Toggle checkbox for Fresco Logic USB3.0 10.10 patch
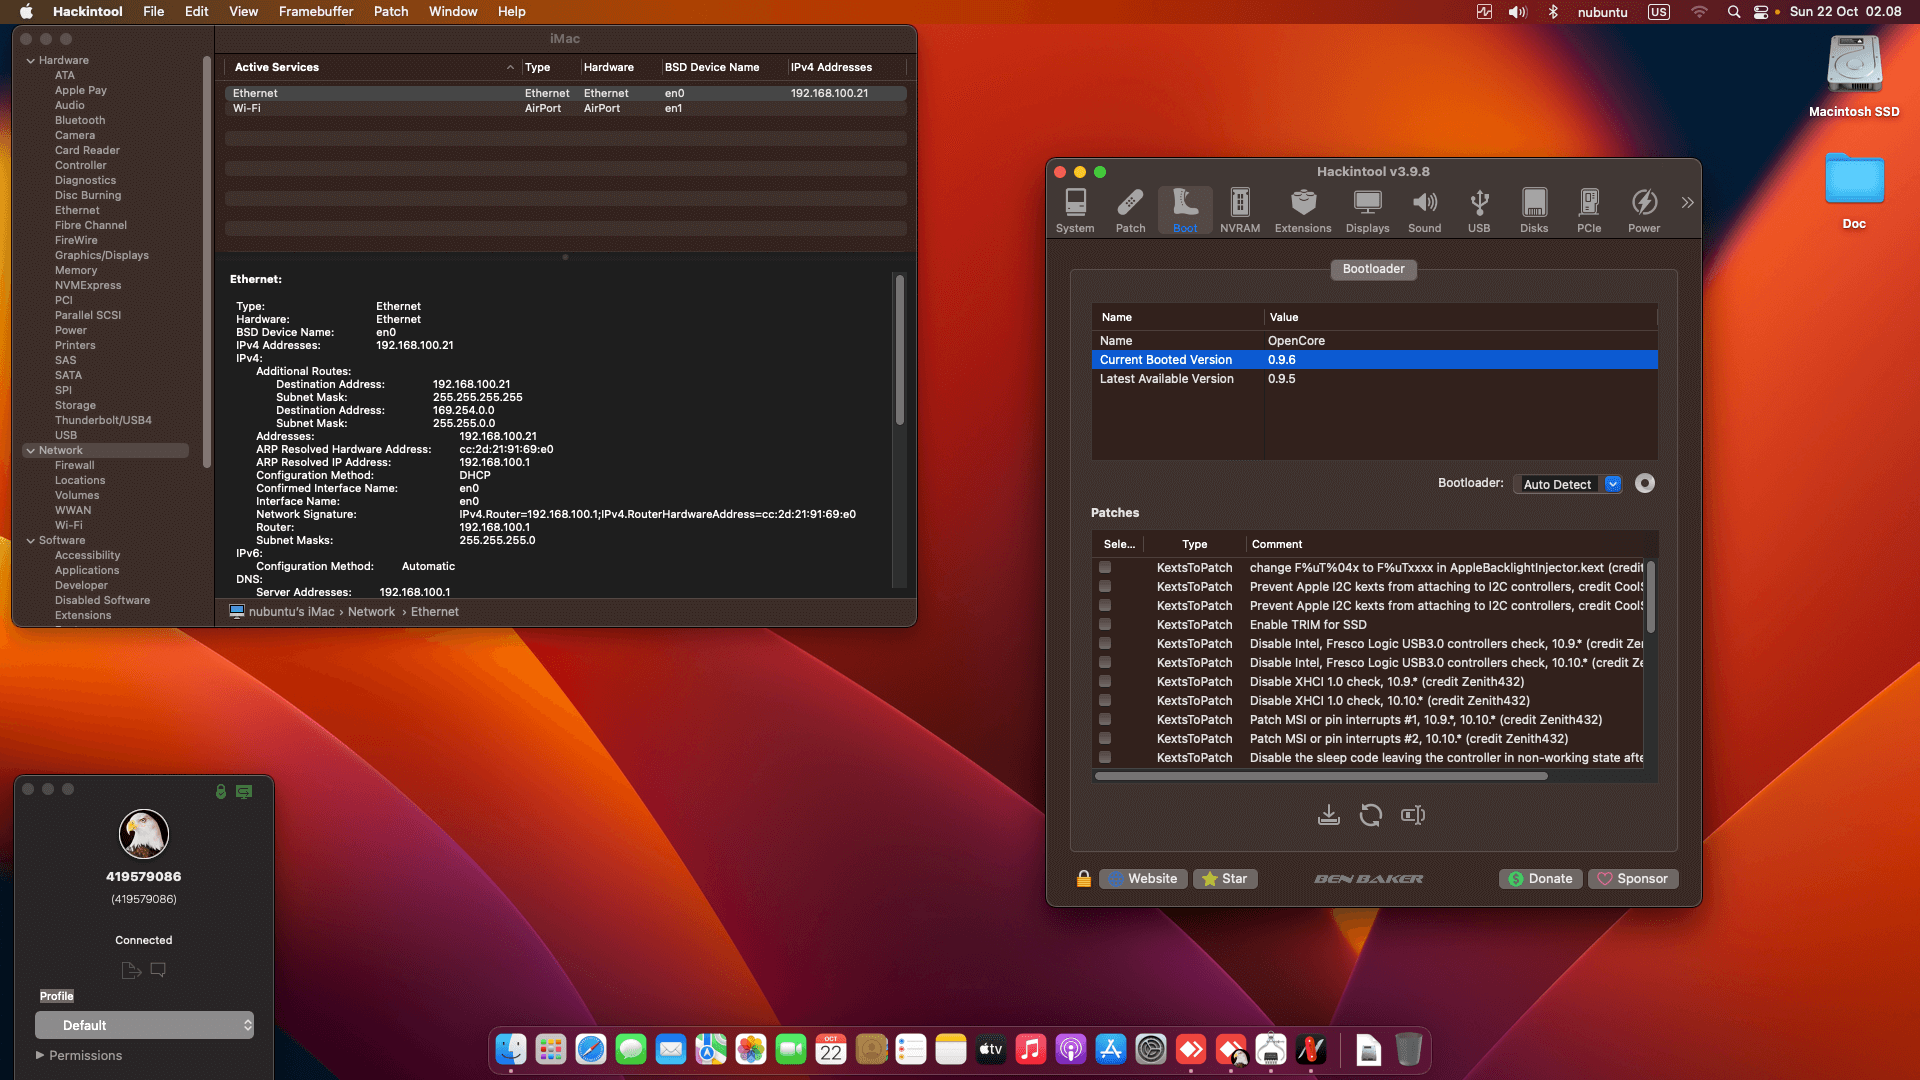 (1105, 662)
